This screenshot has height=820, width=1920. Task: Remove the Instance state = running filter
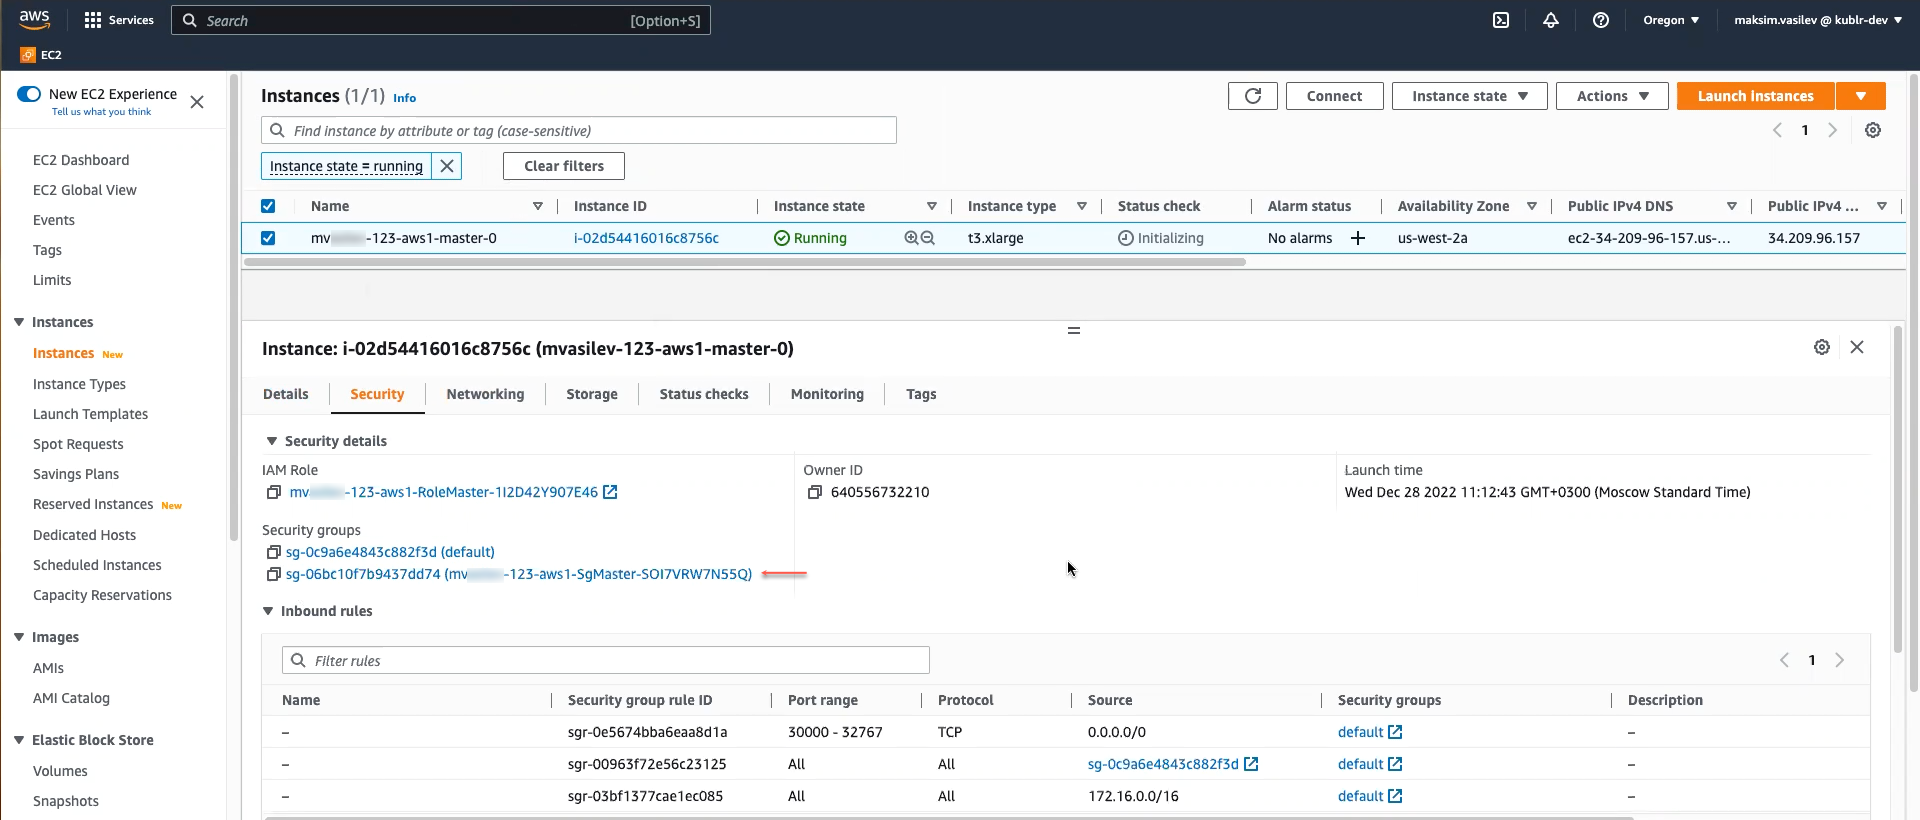(447, 166)
